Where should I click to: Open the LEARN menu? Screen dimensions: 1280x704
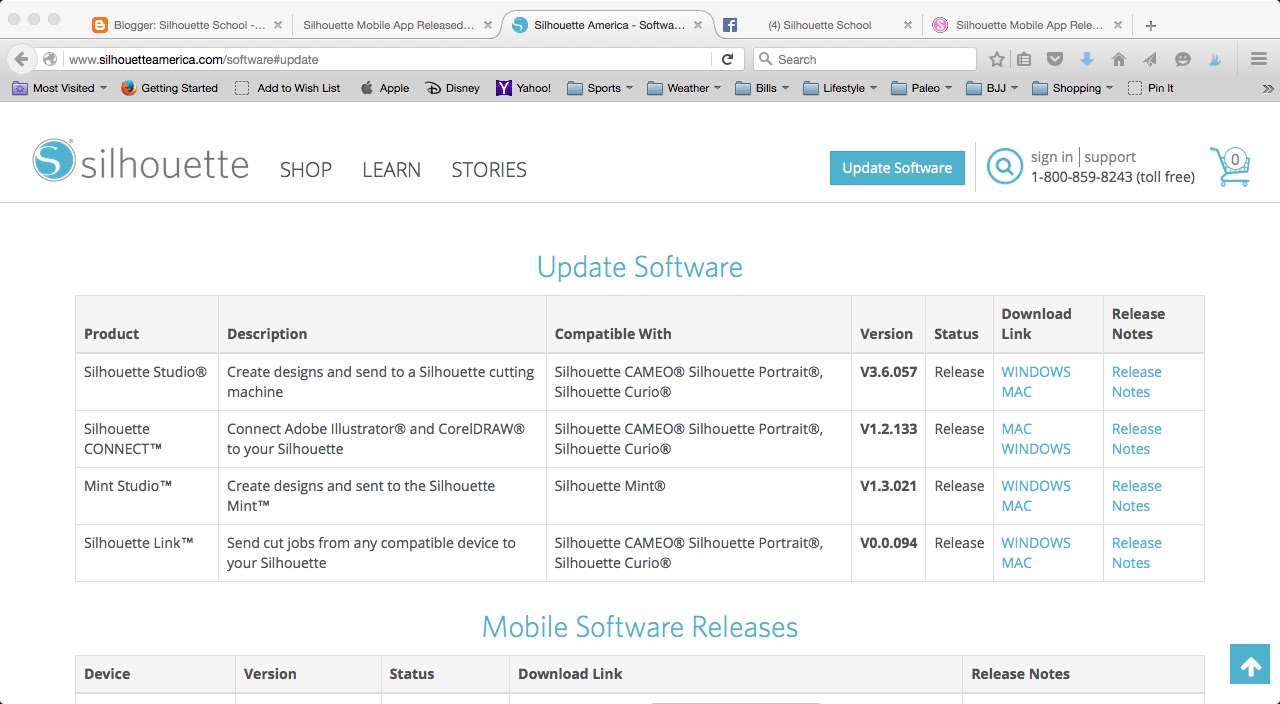(x=391, y=170)
